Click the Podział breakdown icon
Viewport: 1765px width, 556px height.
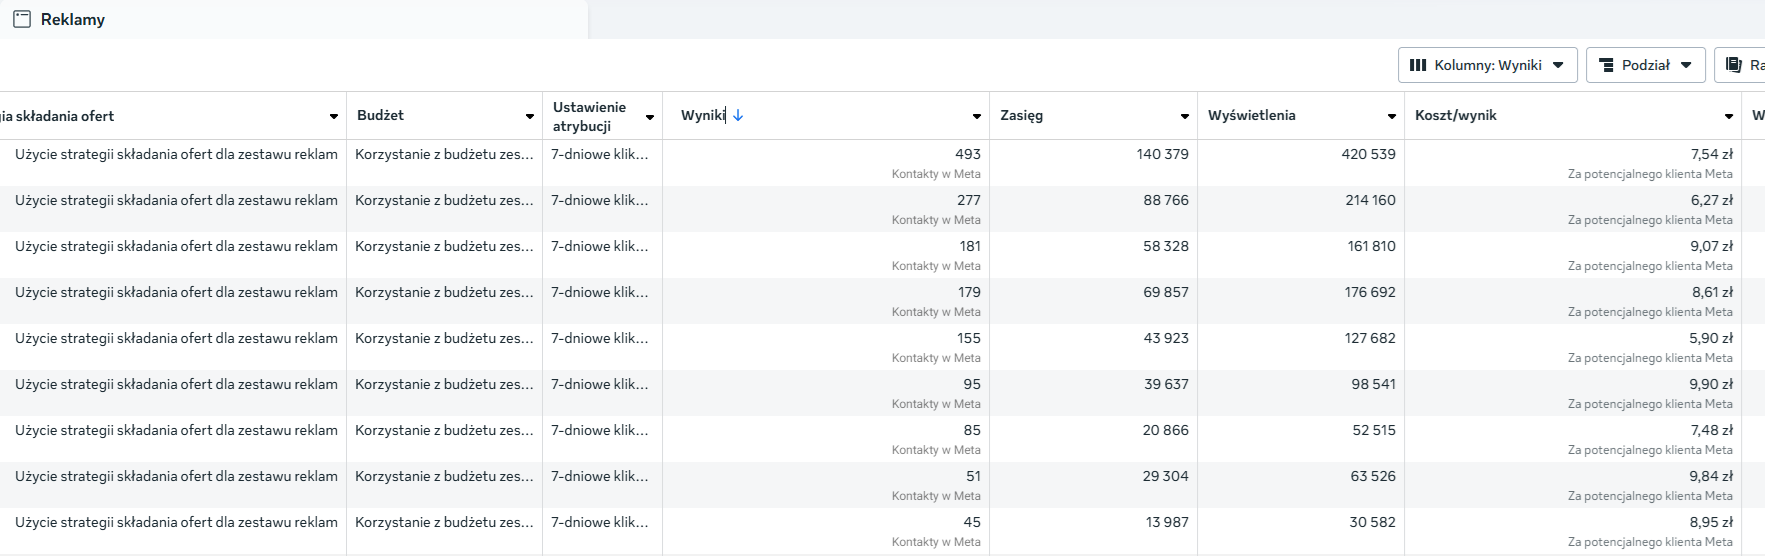pyautogui.click(x=1606, y=65)
